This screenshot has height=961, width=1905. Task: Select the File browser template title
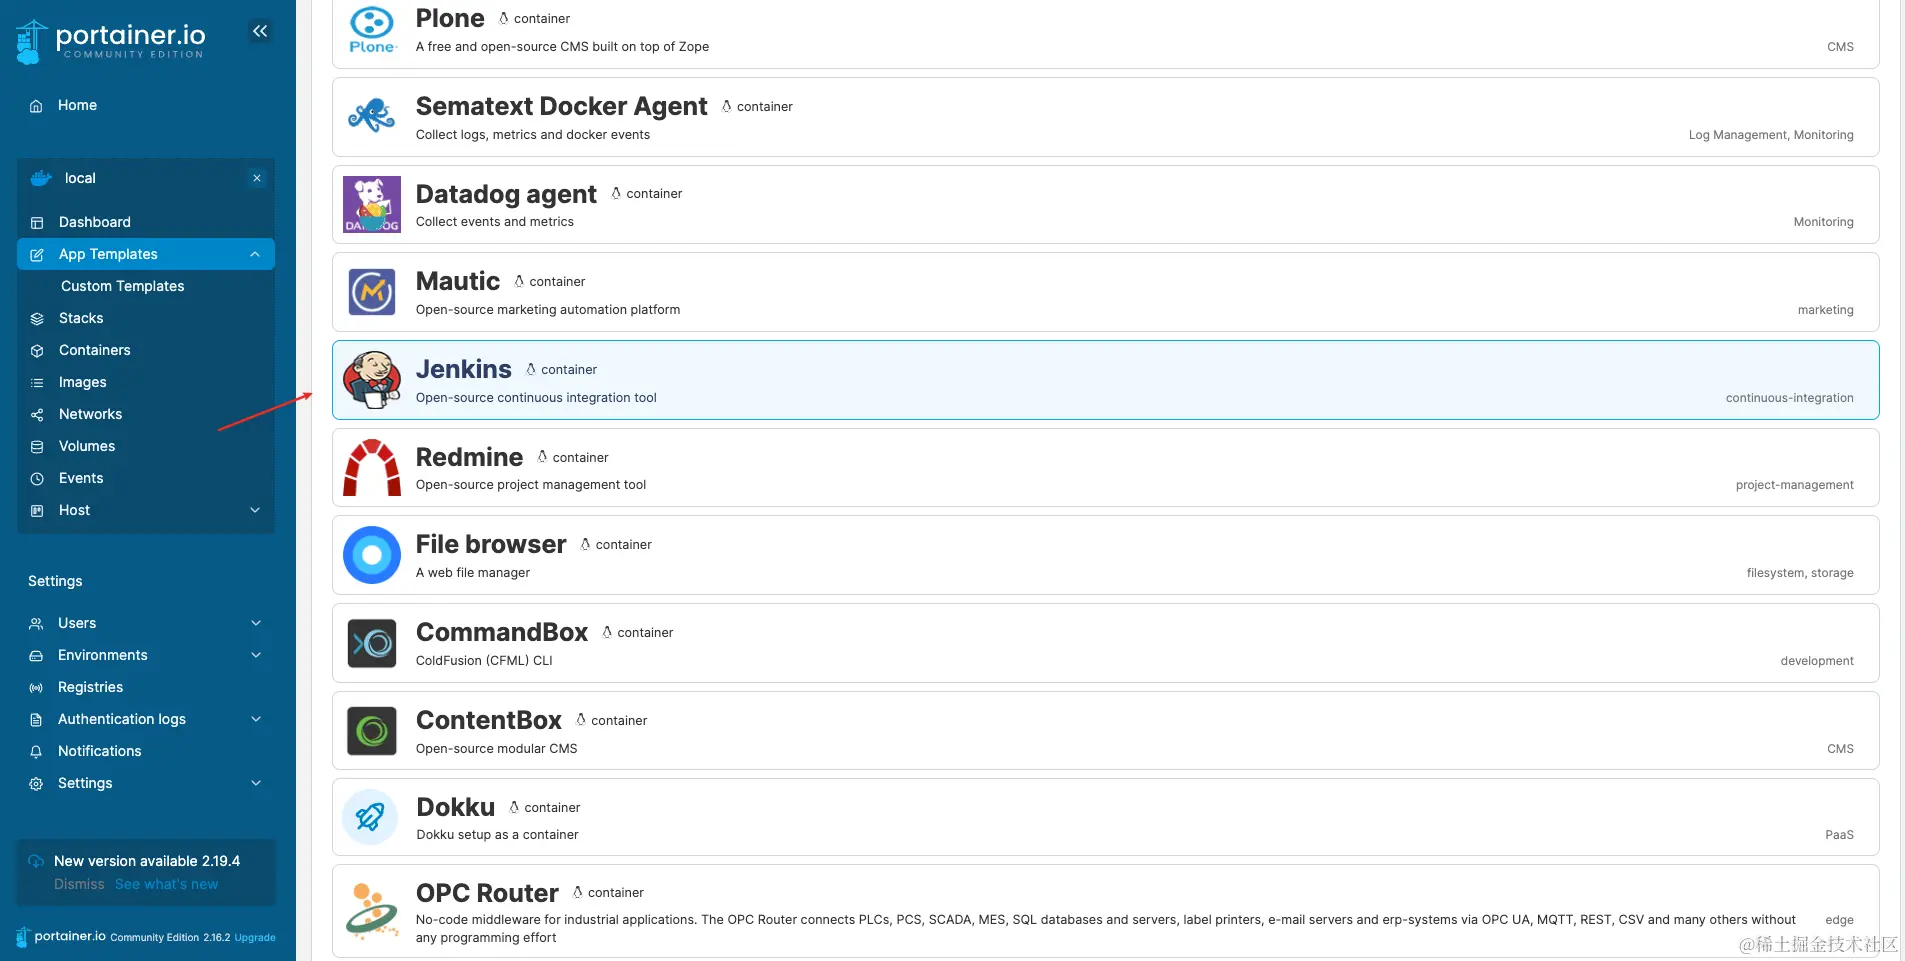tap(491, 544)
